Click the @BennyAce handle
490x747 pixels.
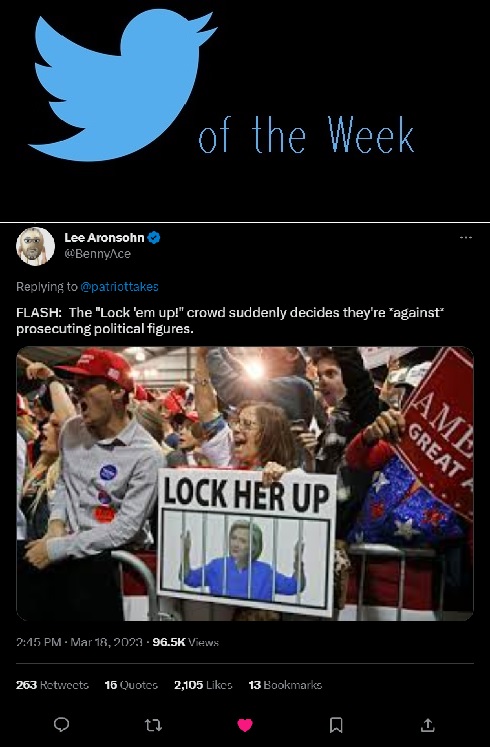[98, 253]
